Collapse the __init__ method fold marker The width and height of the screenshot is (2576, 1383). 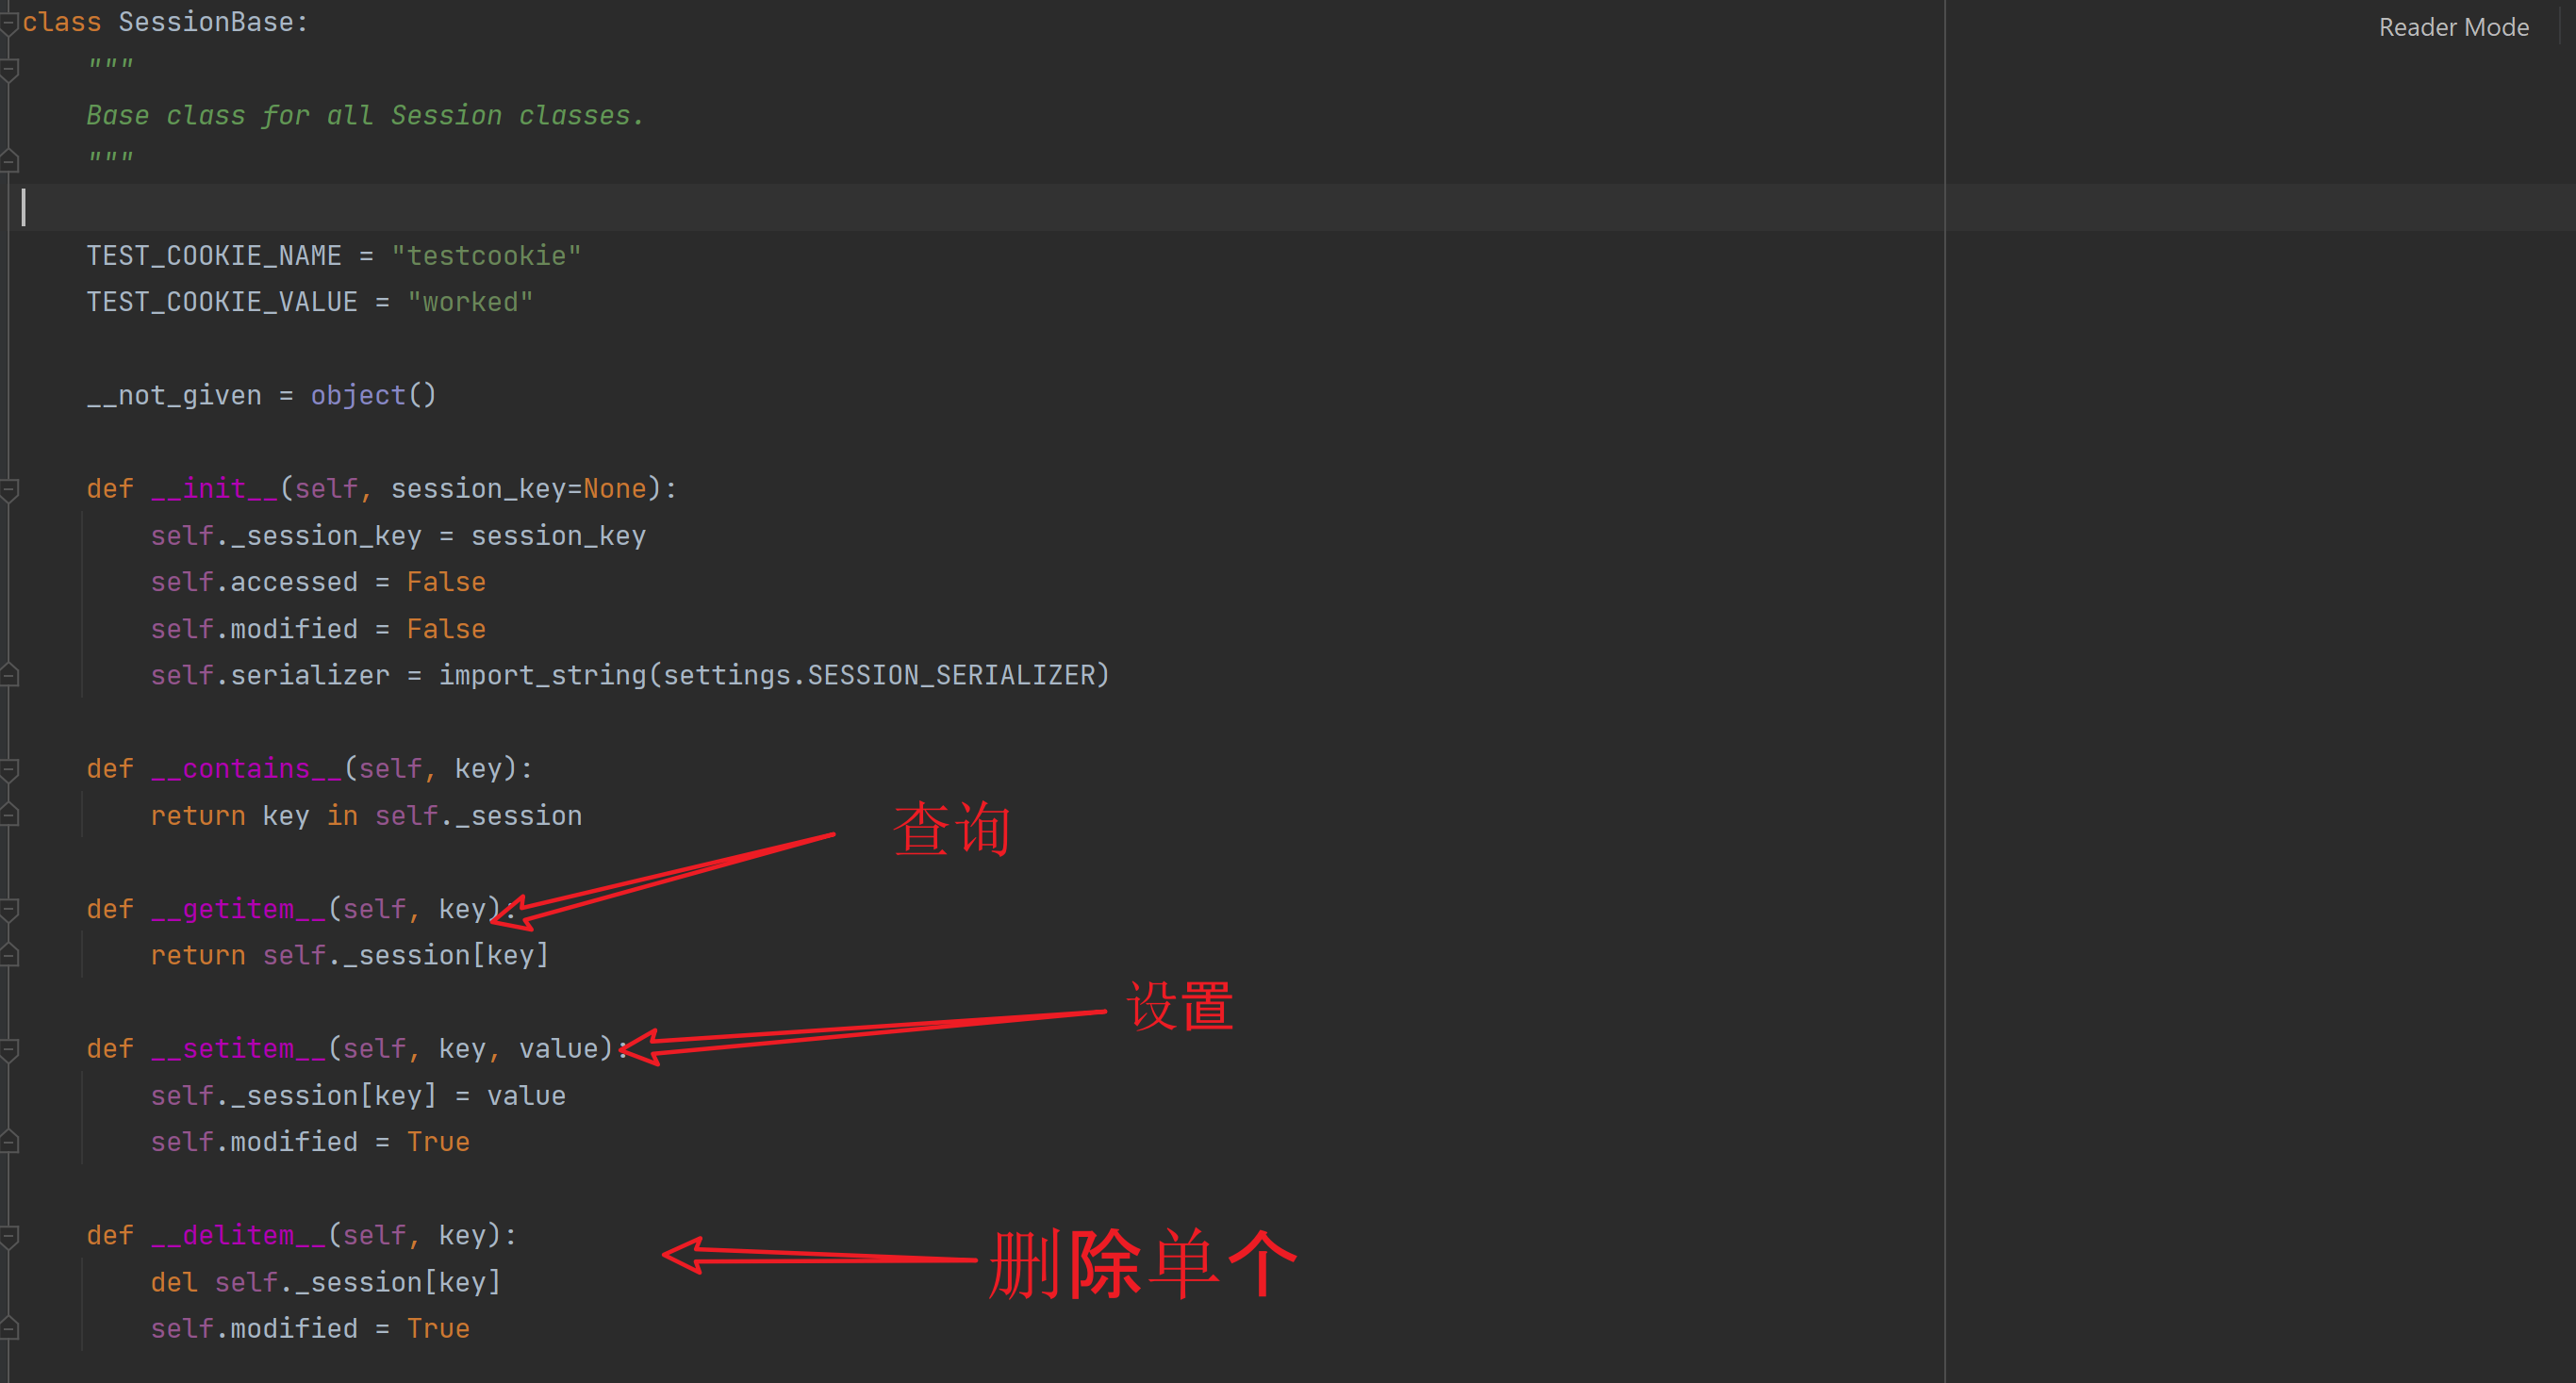10,489
